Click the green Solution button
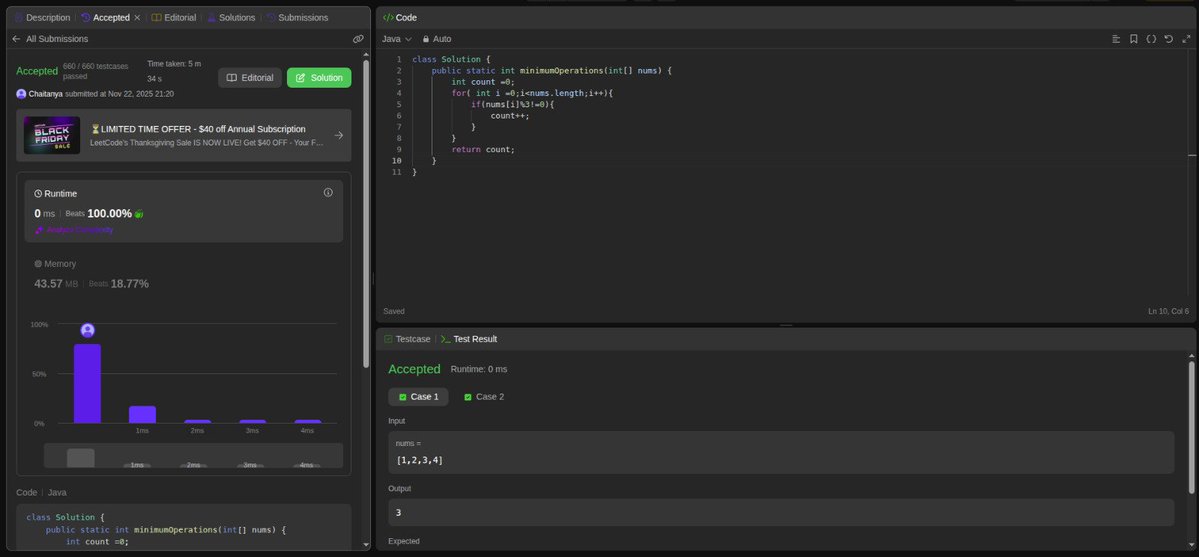Image resolution: width=1199 pixels, height=557 pixels. [319, 78]
